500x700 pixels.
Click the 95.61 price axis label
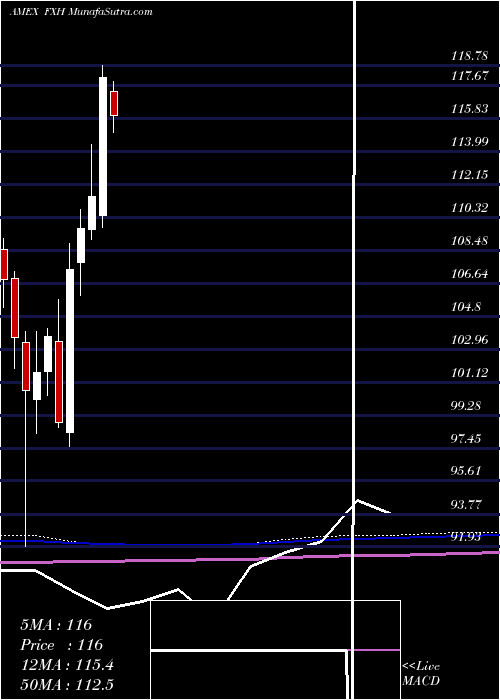pos(466,472)
